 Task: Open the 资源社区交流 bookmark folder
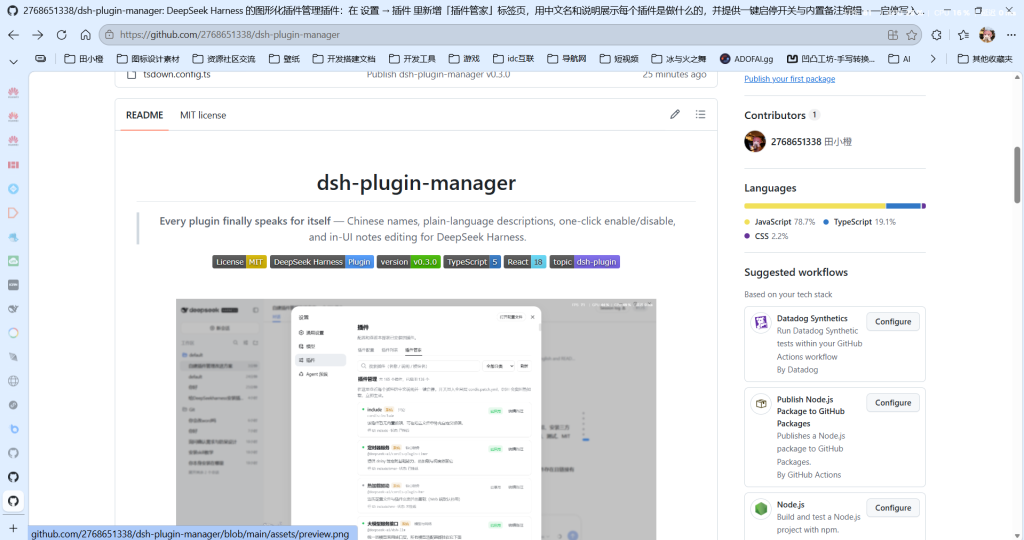224,59
